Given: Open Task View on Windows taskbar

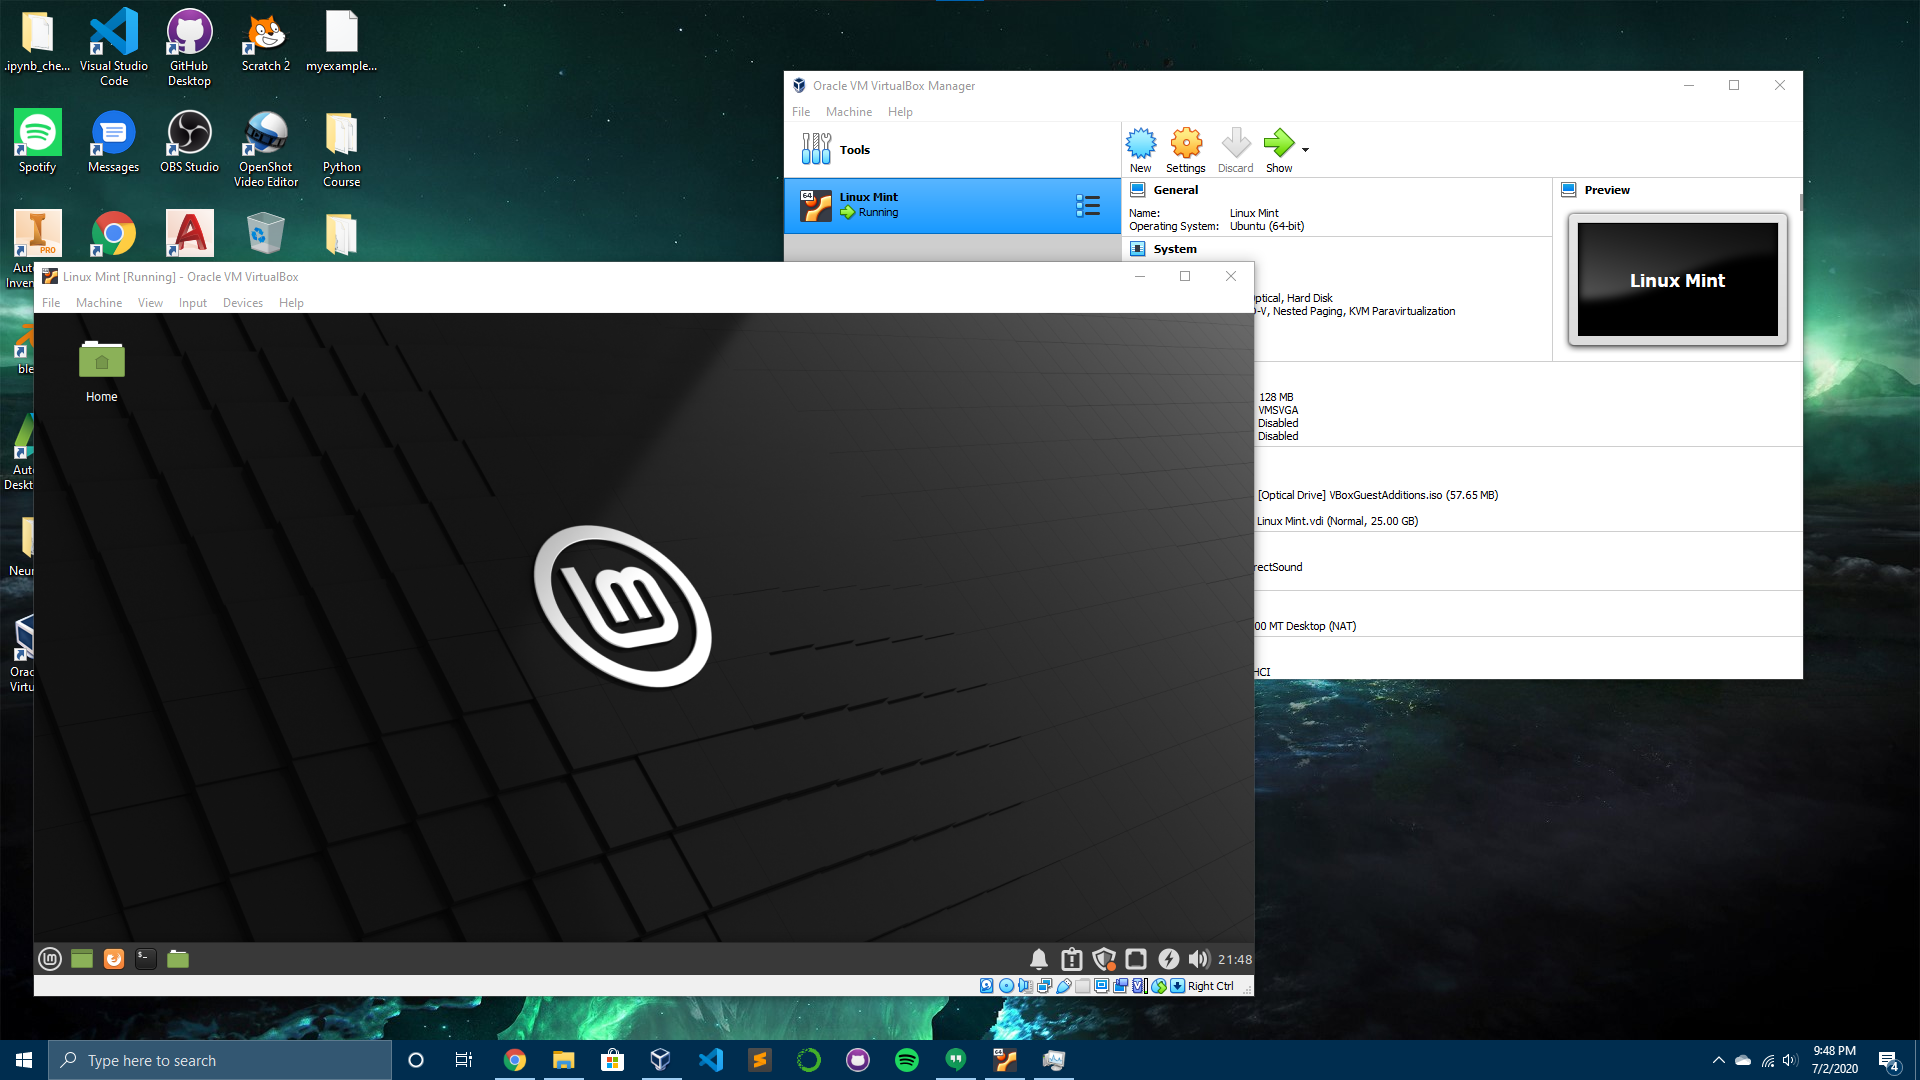Looking at the screenshot, I should [x=464, y=1060].
